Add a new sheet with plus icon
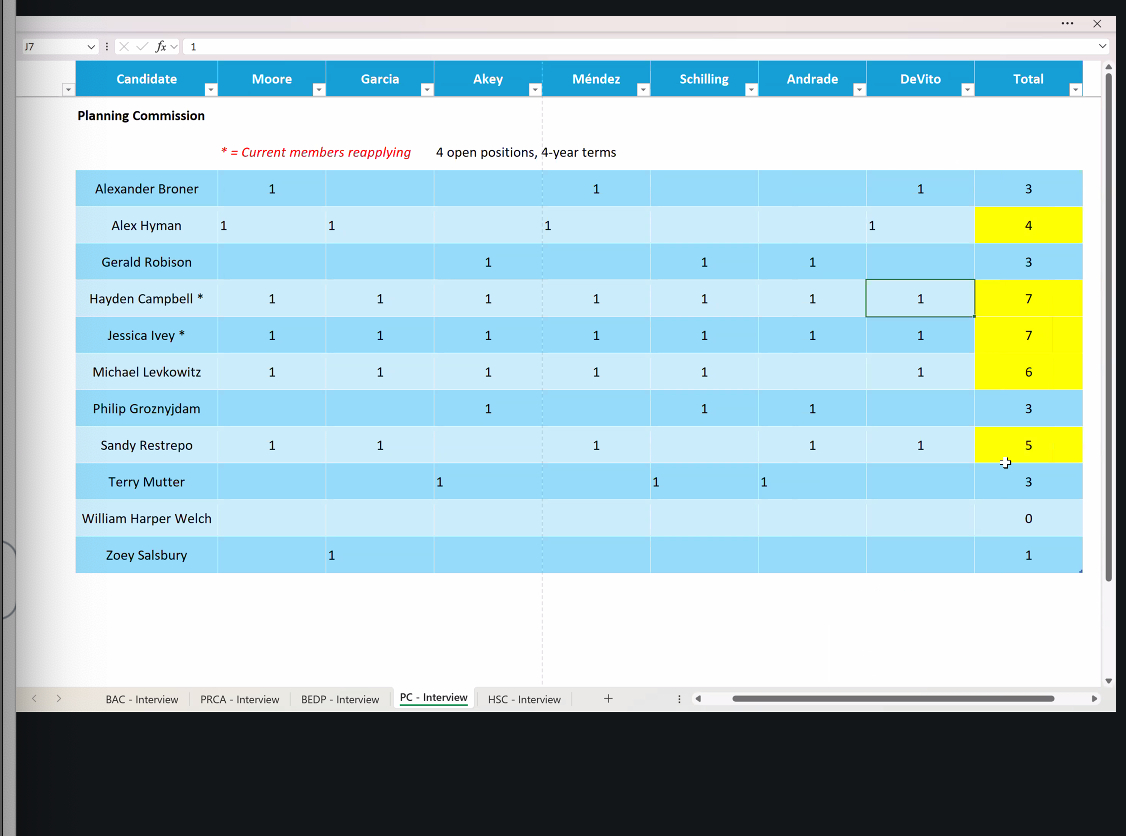Image resolution: width=1126 pixels, height=836 pixels. (x=608, y=699)
